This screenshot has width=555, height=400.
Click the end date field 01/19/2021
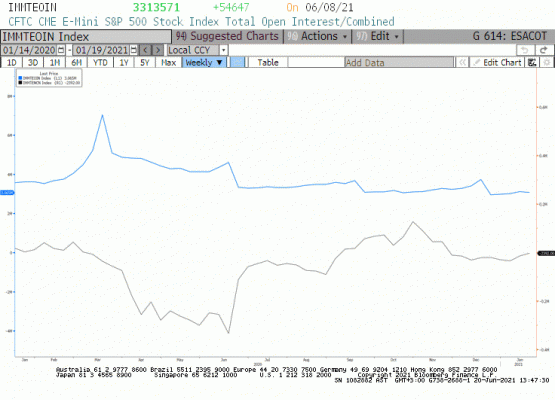point(102,50)
